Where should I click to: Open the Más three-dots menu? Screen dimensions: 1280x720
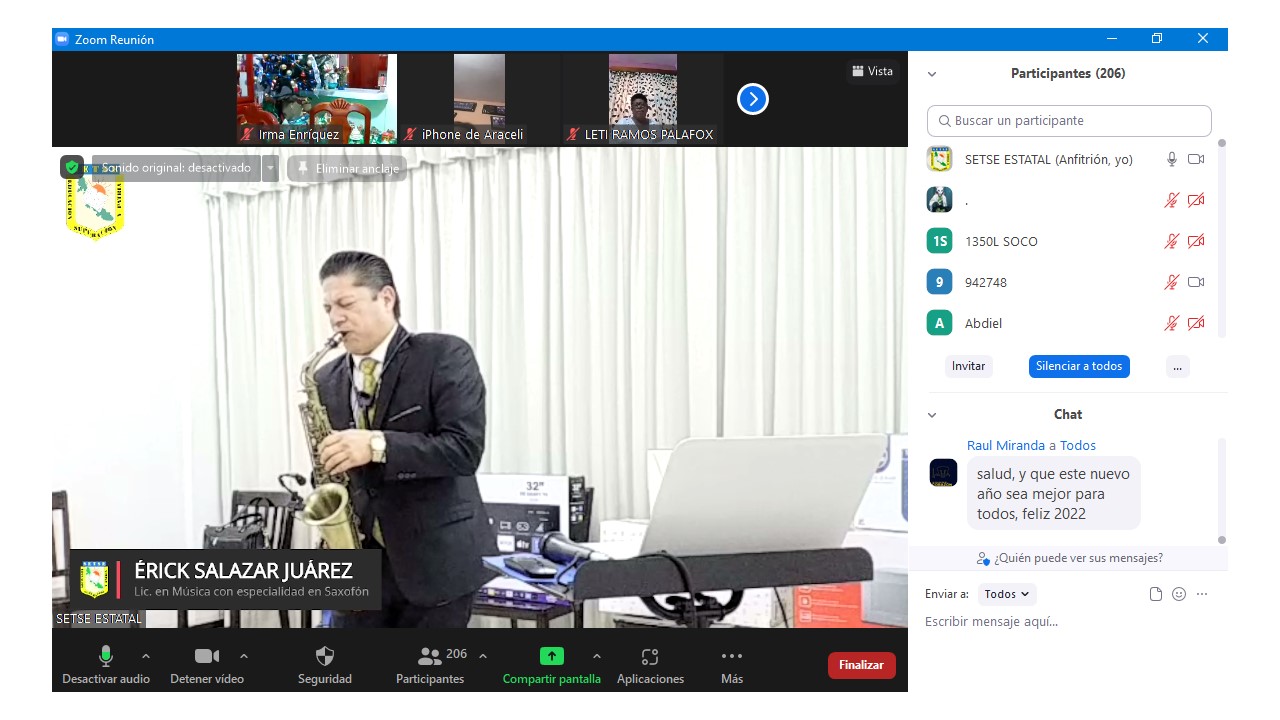(732, 656)
